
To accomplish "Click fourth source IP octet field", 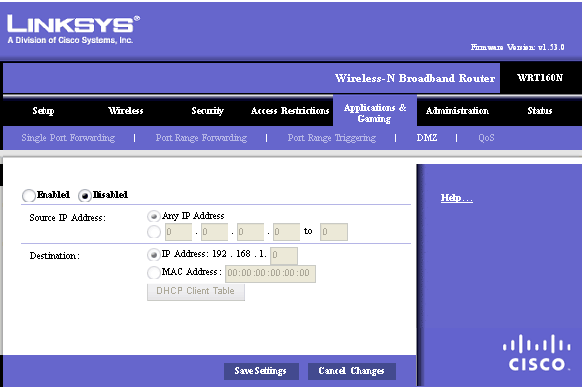I will click(x=286, y=232).
